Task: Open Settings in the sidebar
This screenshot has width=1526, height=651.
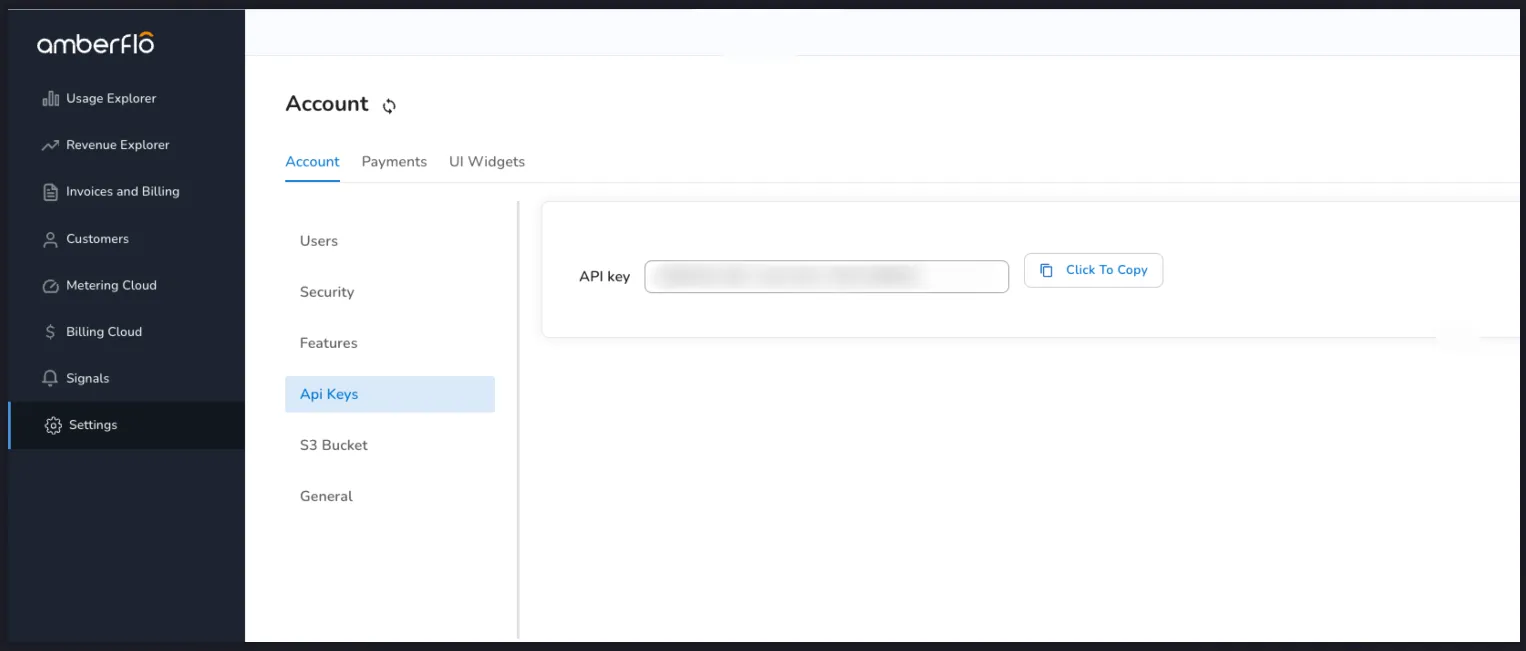Action: click(x=126, y=426)
